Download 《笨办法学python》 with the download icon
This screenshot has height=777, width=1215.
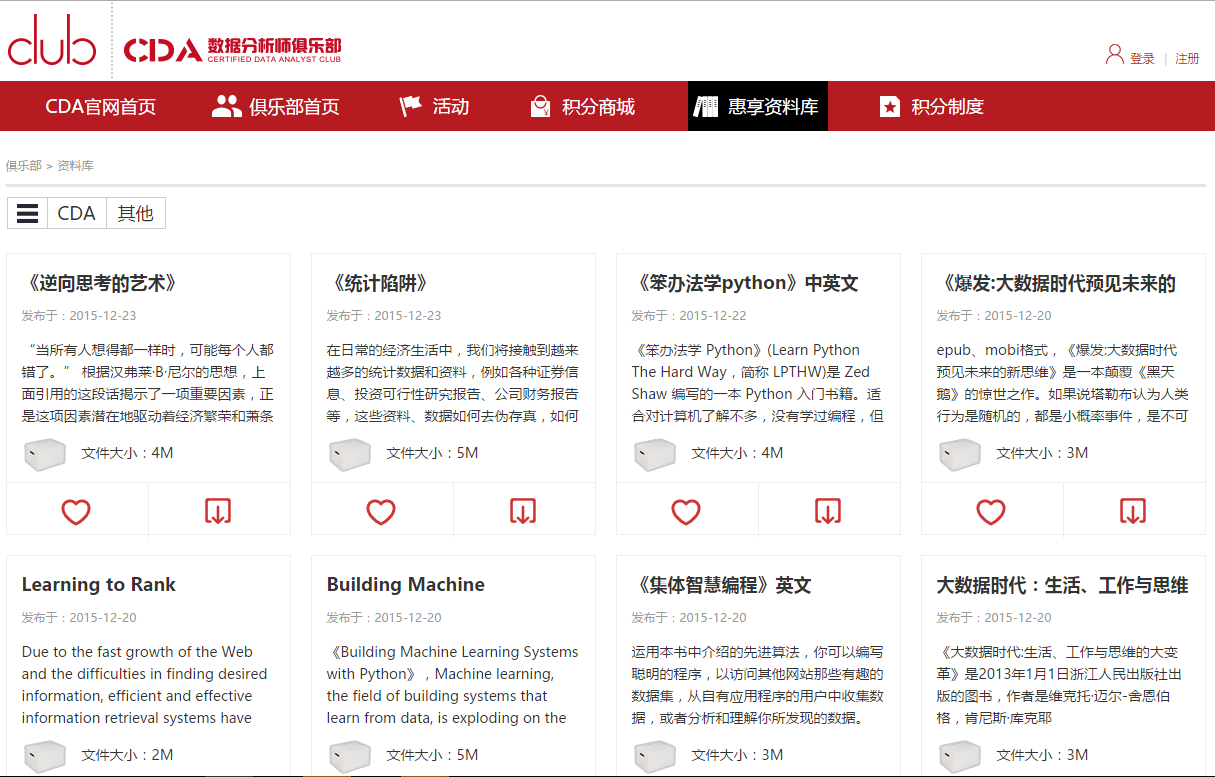(828, 511)
